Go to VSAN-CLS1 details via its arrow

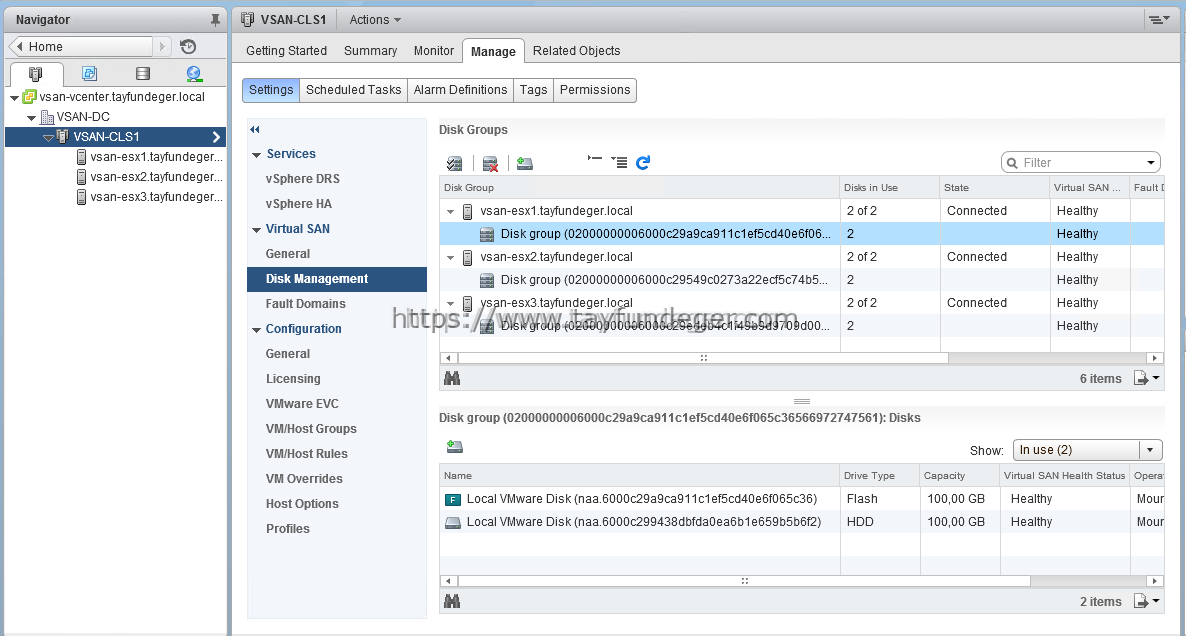click(216, 137)
